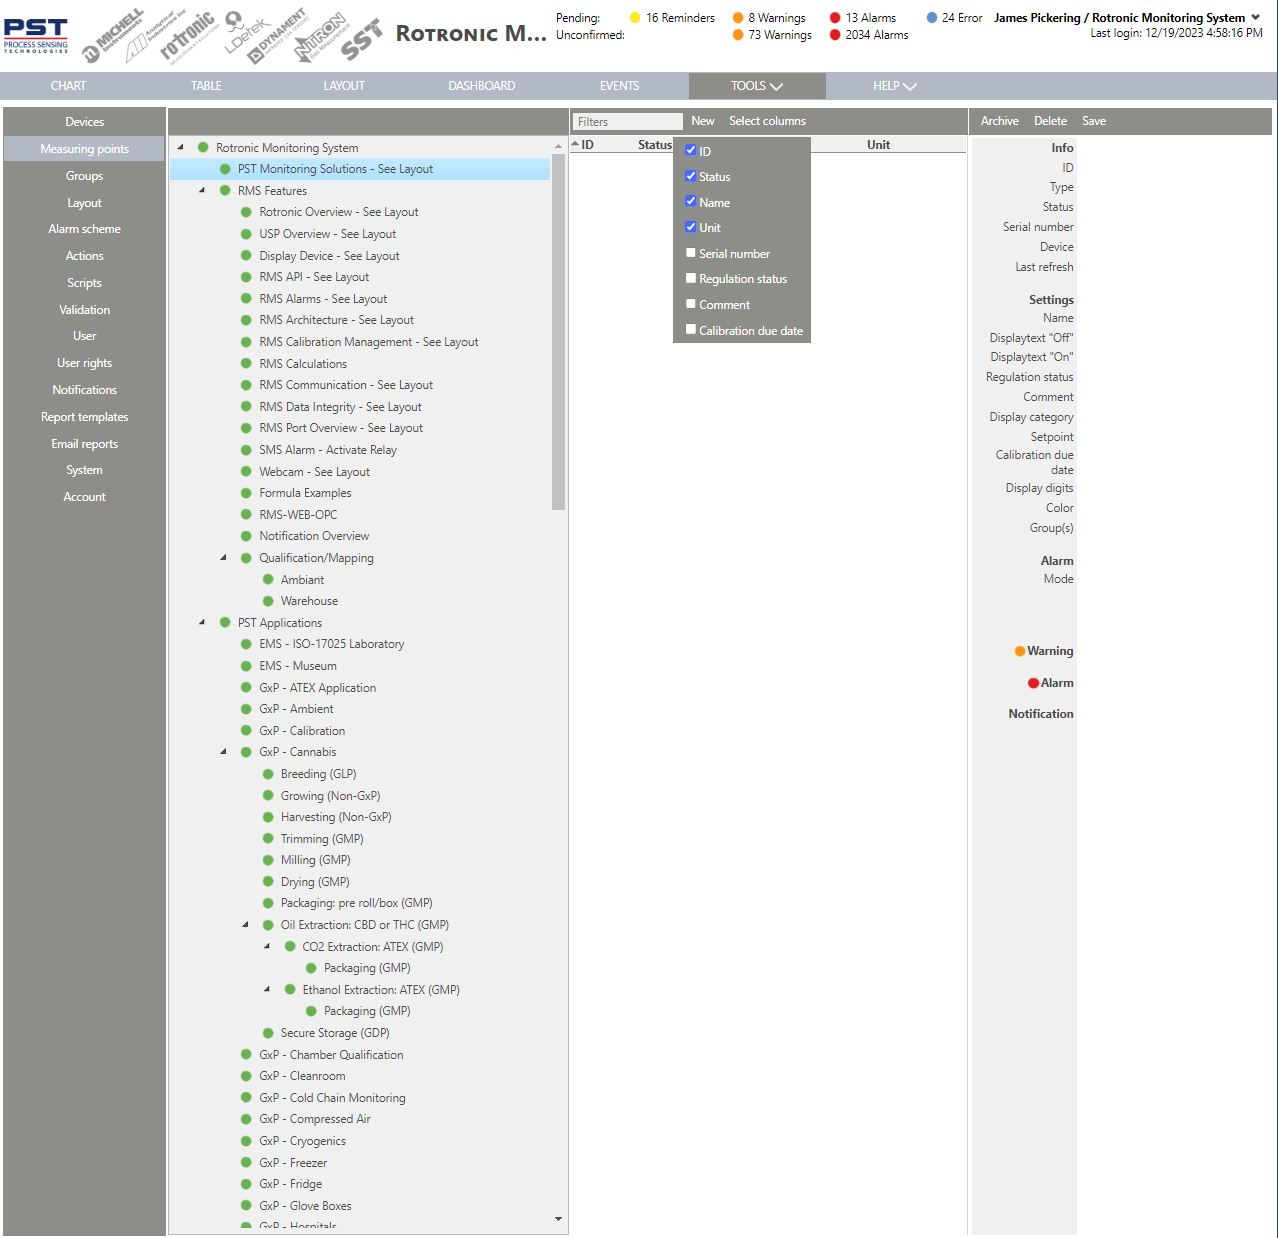Click the orange 8 Warnings status dot
This screenshot has width=1278, height=1238.
(738, 18)
